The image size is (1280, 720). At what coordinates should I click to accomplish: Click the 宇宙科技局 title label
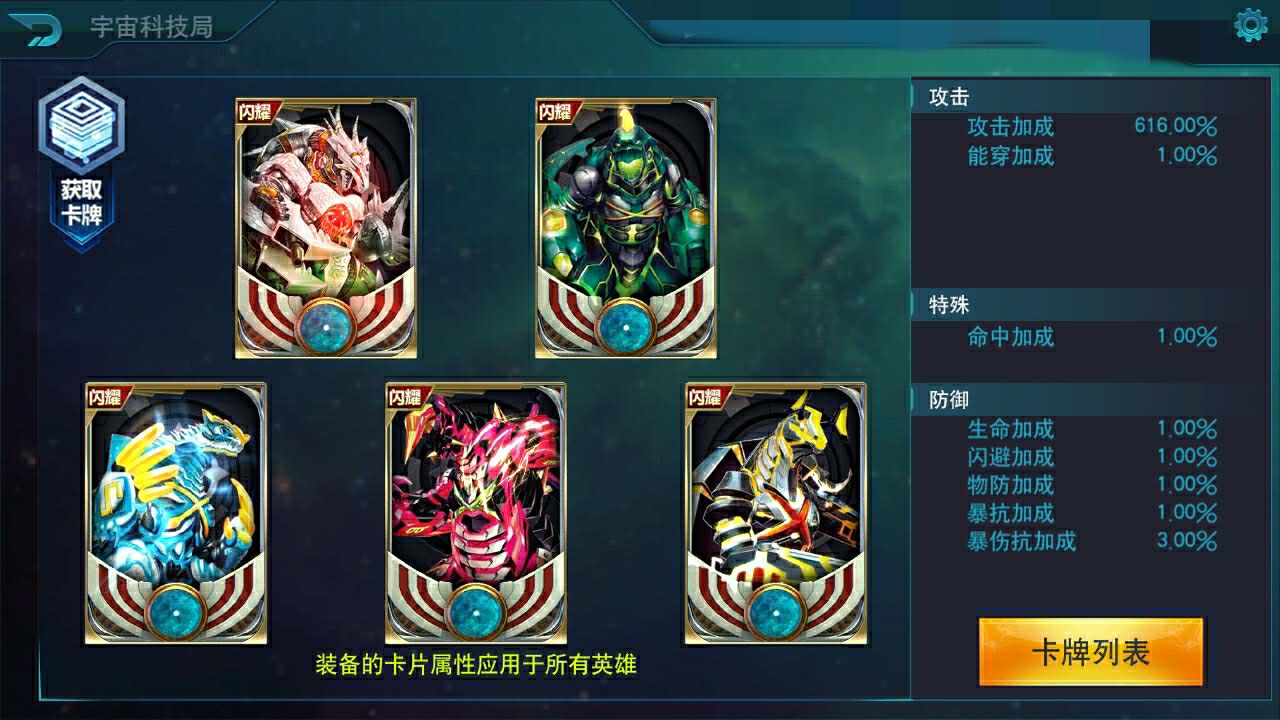tap(151, 27)
